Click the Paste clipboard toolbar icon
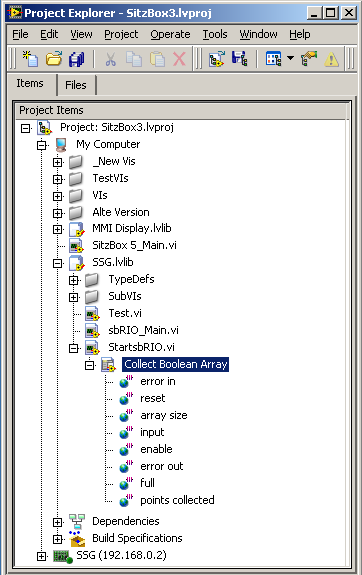This screenshot has width=362, height=575. [x=157, y=59]
